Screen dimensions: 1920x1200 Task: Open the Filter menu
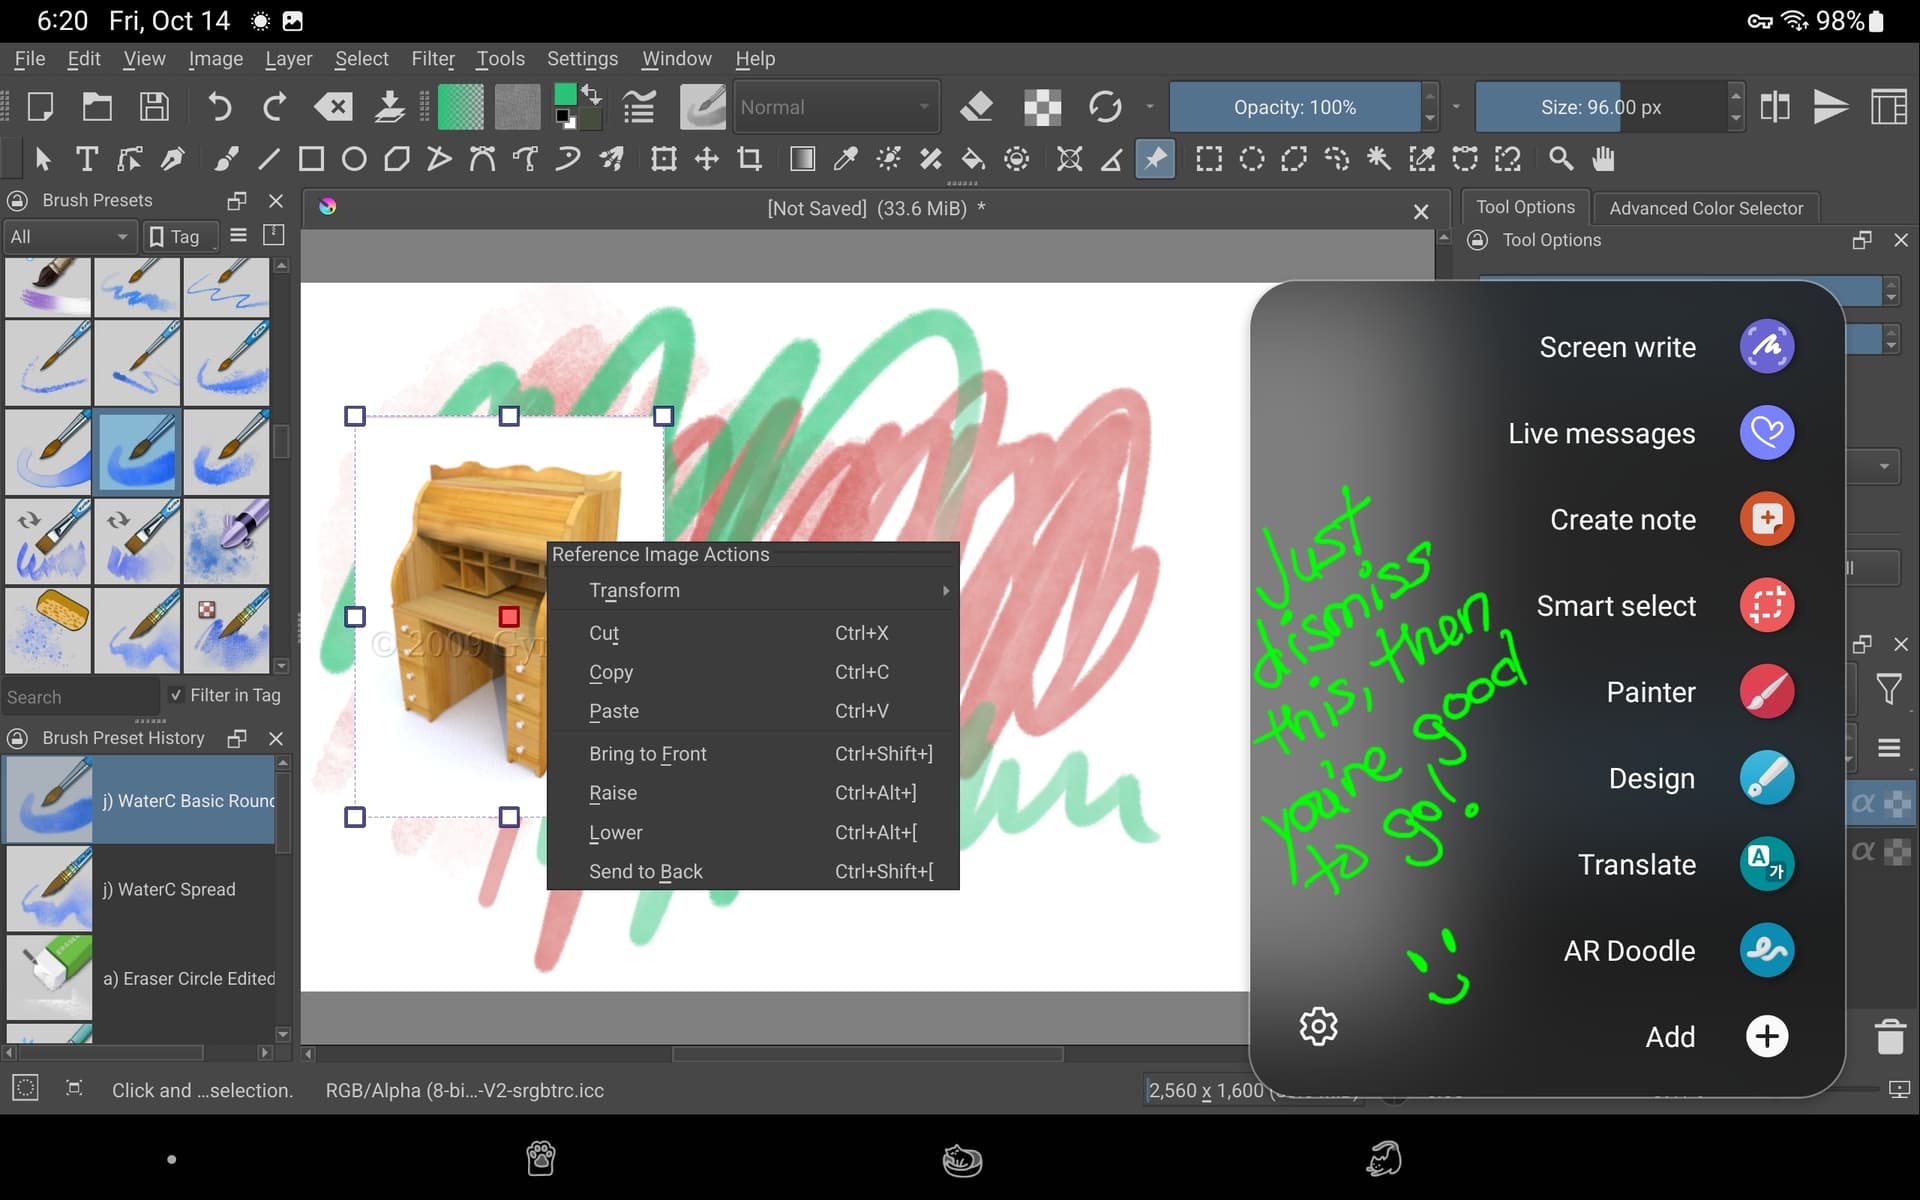432,59
